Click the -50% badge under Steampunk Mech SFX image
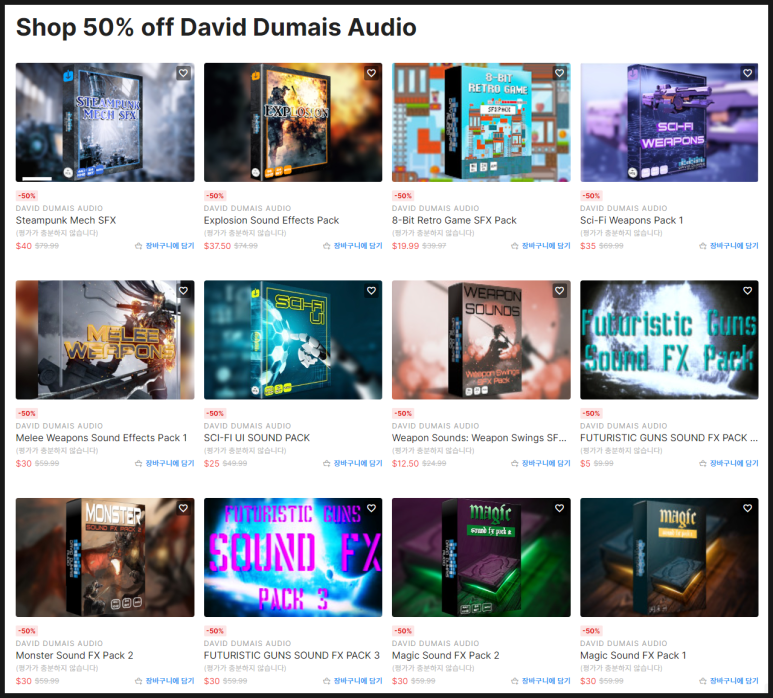The height and width of the screenshot is (698, 773). tap(27, 196)
